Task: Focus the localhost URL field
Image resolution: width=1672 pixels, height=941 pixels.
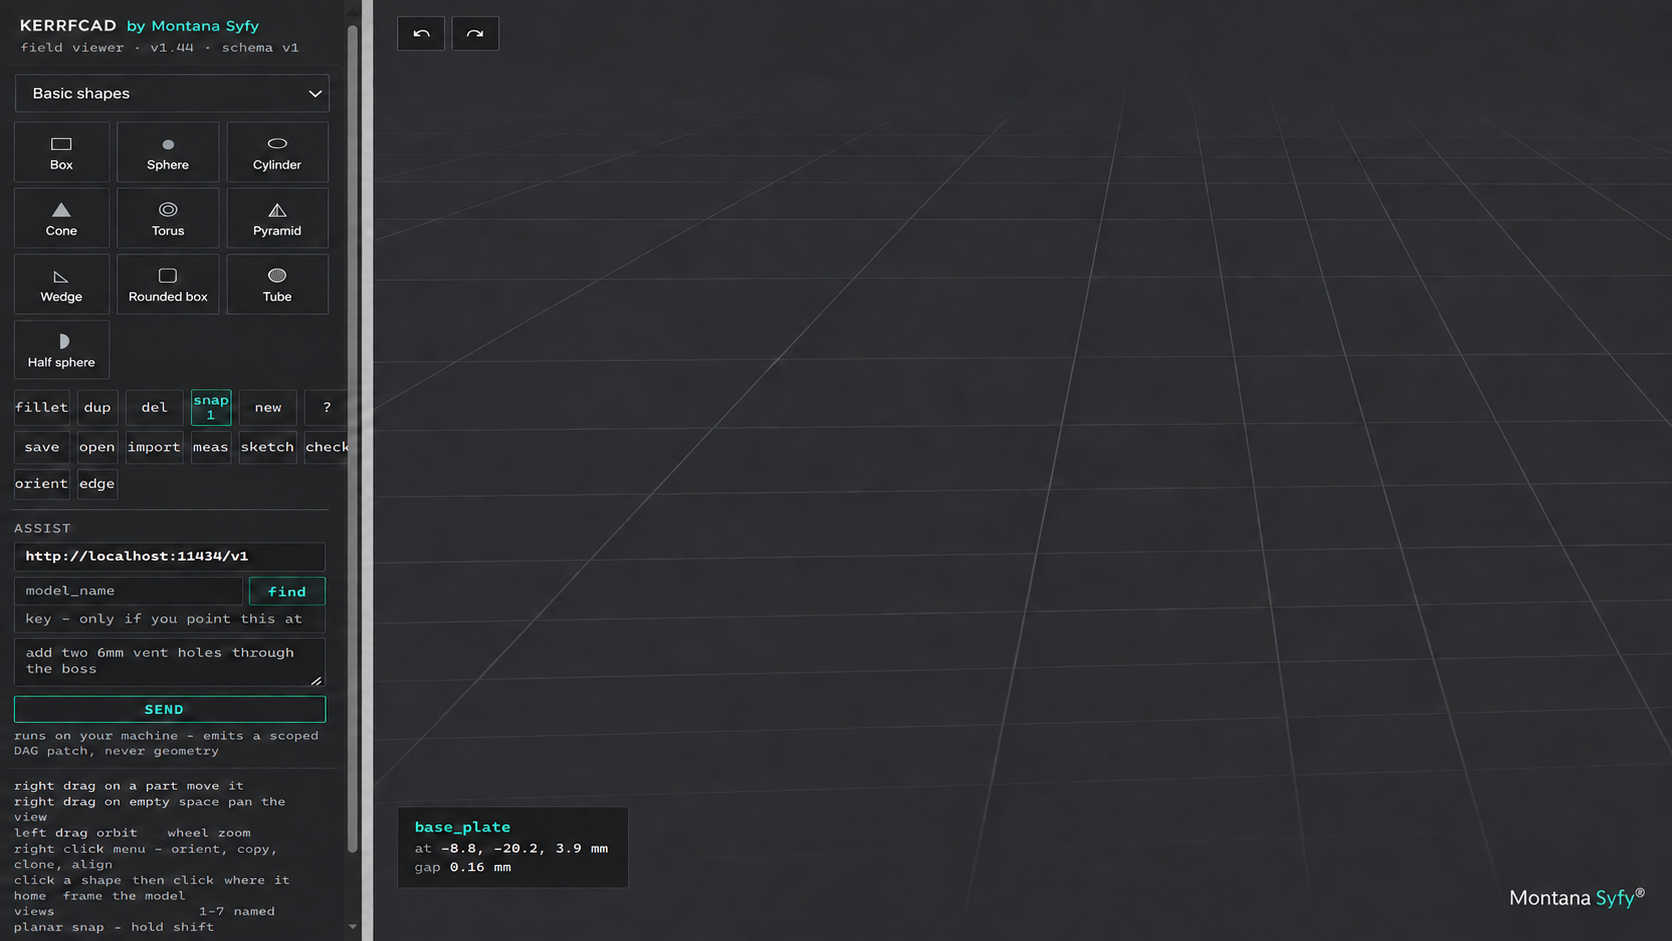Action: click(170, 556)
